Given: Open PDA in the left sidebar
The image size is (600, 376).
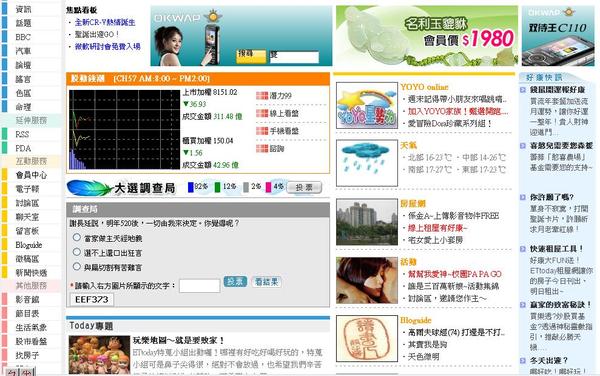Looking at the screenshot, I should click(23, 148).
